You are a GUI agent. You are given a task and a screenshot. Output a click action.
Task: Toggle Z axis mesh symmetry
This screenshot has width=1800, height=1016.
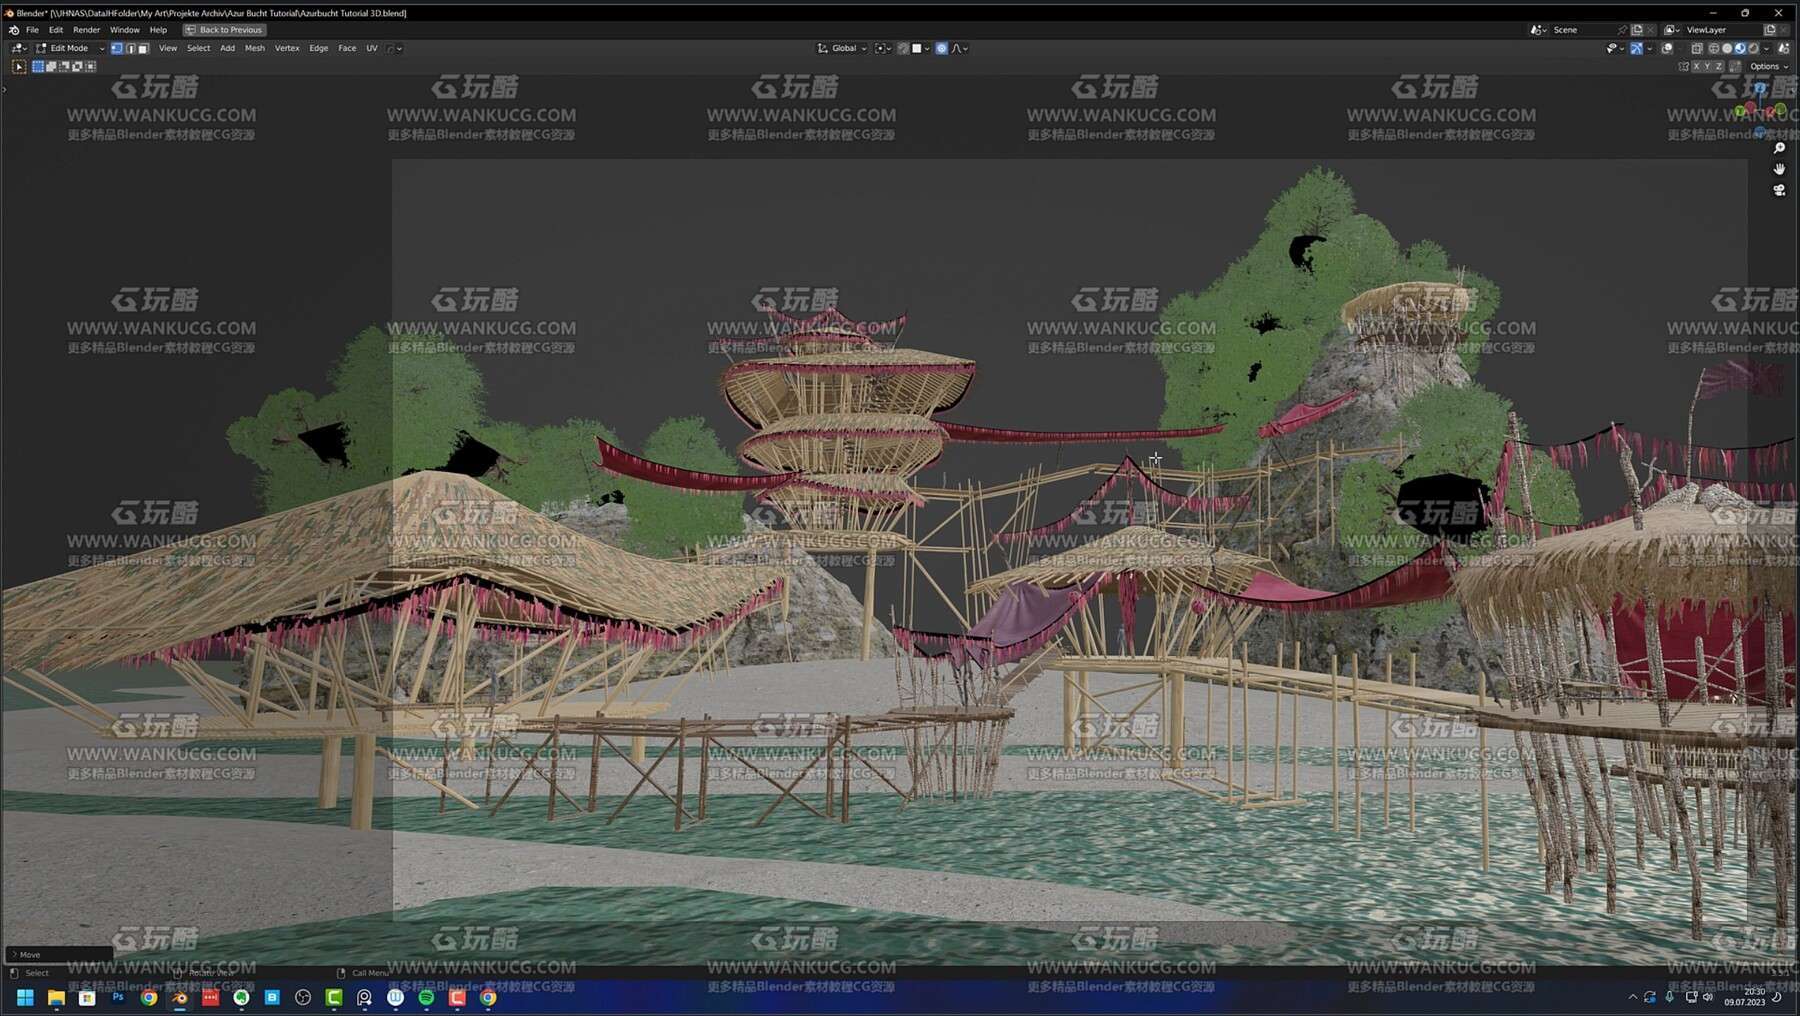[1719, 66]
